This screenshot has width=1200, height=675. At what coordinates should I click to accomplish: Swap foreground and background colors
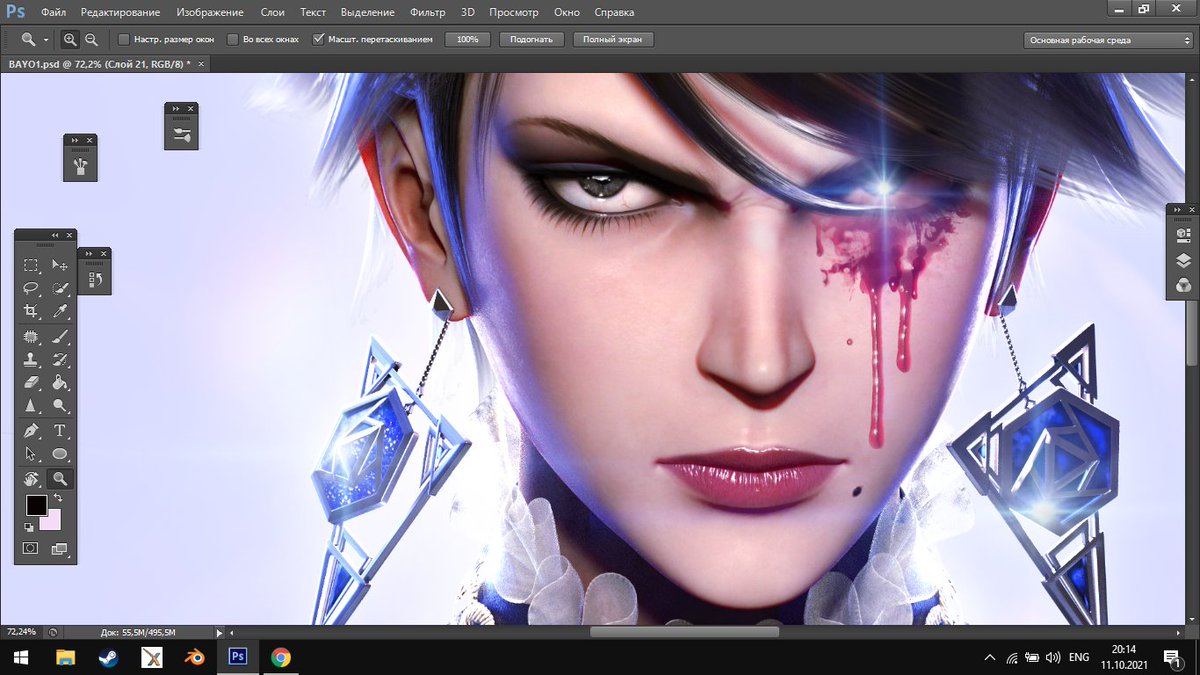click(58, 498)
